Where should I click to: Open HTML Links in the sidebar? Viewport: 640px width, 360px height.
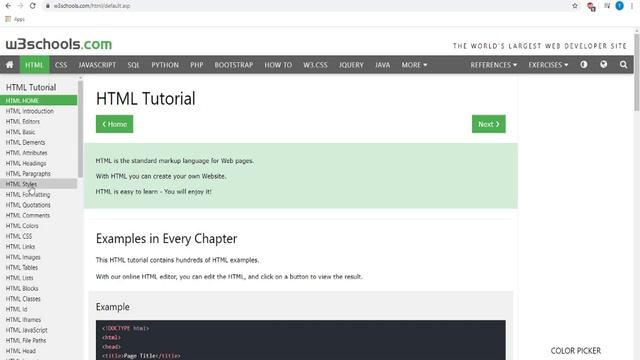pos(38,247)
